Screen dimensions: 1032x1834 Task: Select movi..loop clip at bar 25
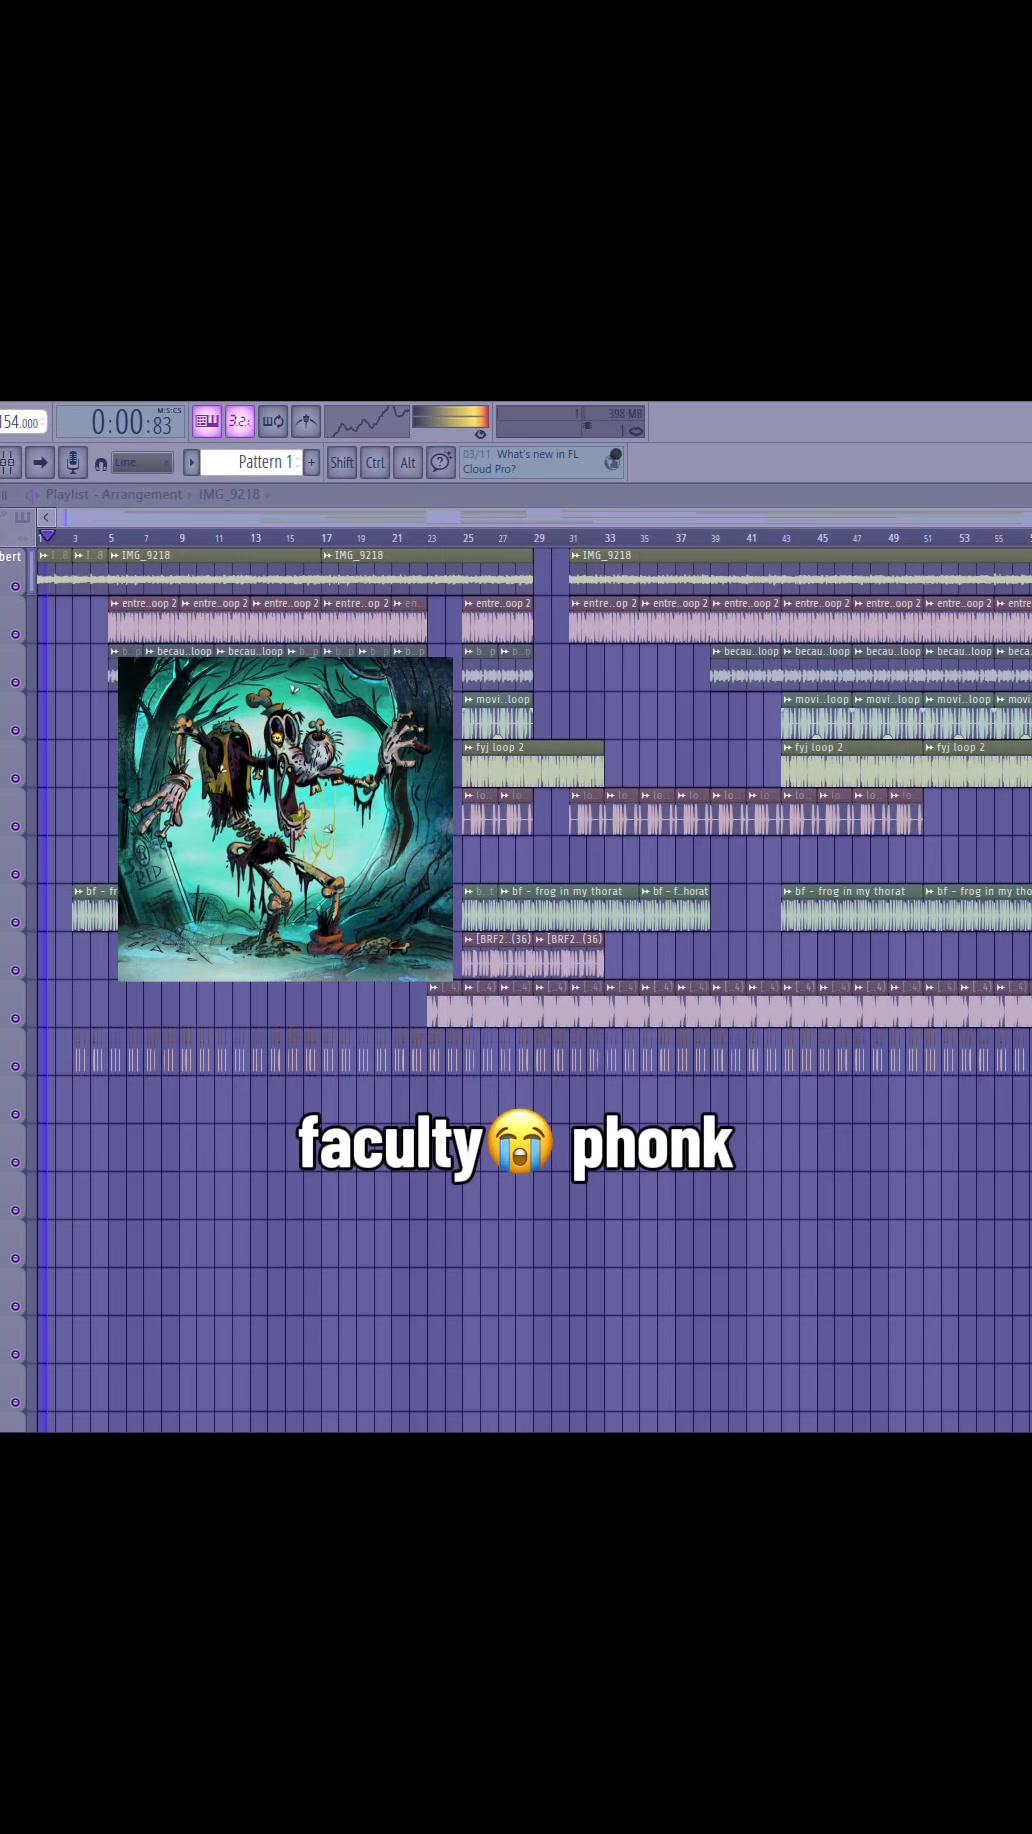[x=497, y=716]
